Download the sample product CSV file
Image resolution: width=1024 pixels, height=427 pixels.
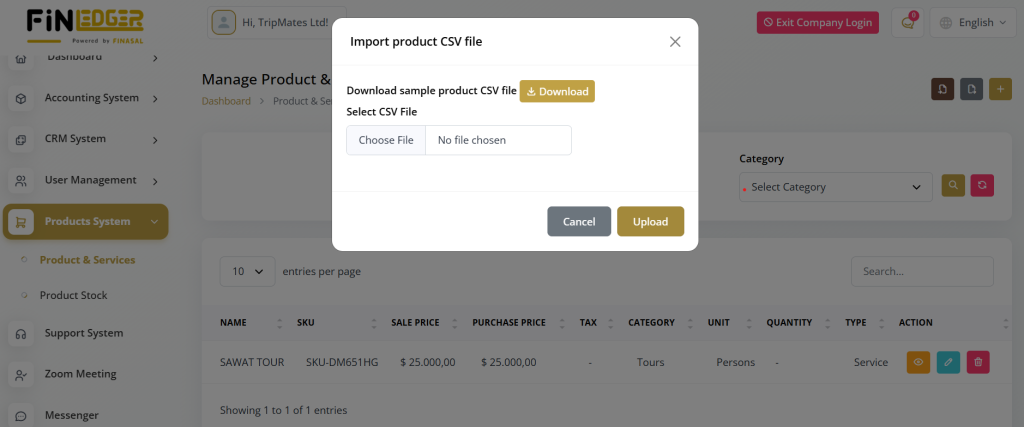click(557, 91)
